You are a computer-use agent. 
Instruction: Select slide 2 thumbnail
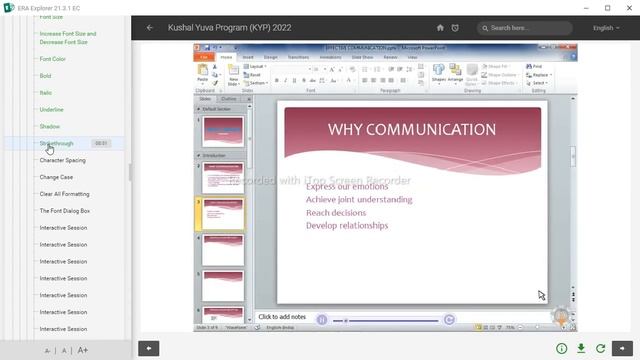coord(223,178)
